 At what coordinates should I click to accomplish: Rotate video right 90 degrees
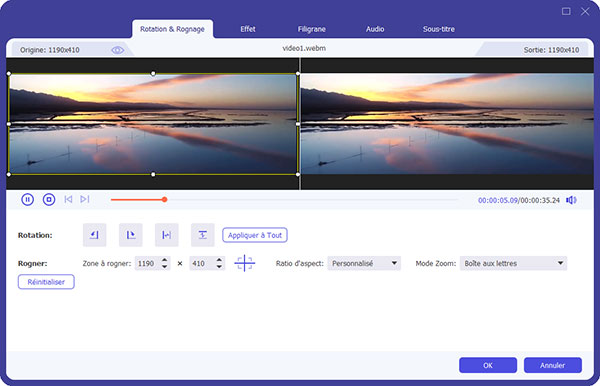point(130,235)
